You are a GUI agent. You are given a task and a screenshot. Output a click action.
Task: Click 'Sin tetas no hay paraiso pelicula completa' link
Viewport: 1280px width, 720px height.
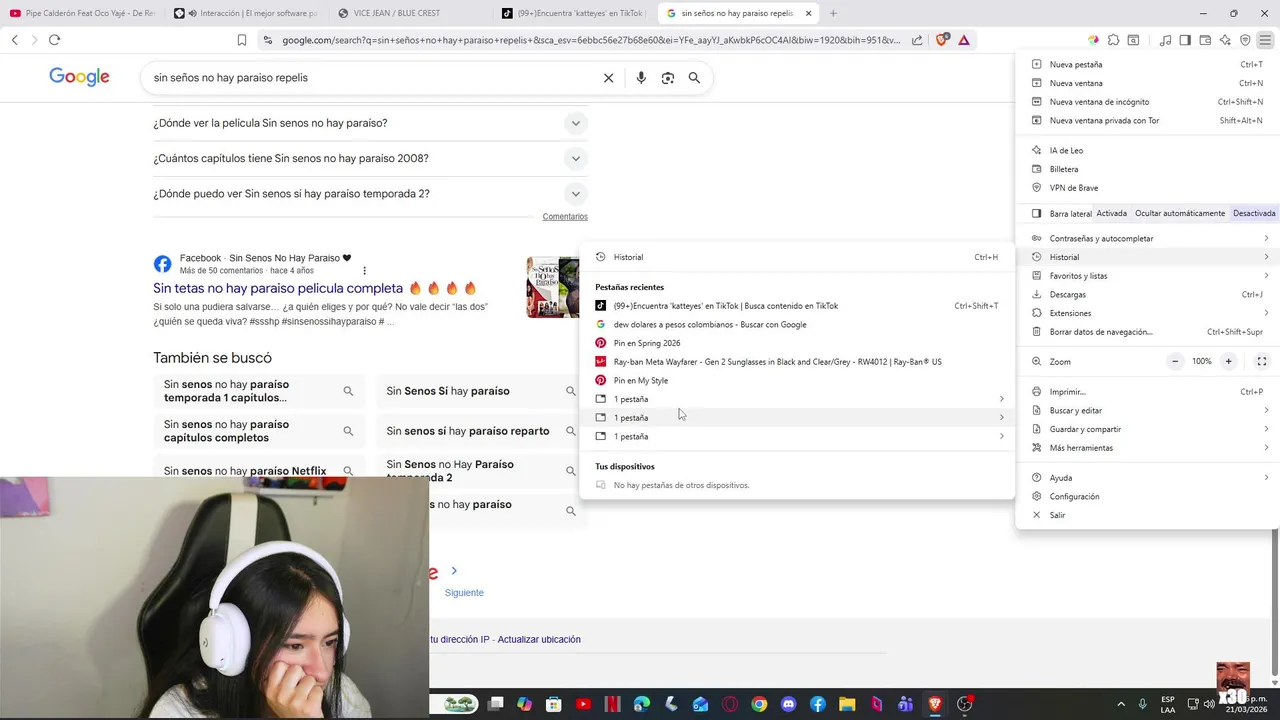278,288
